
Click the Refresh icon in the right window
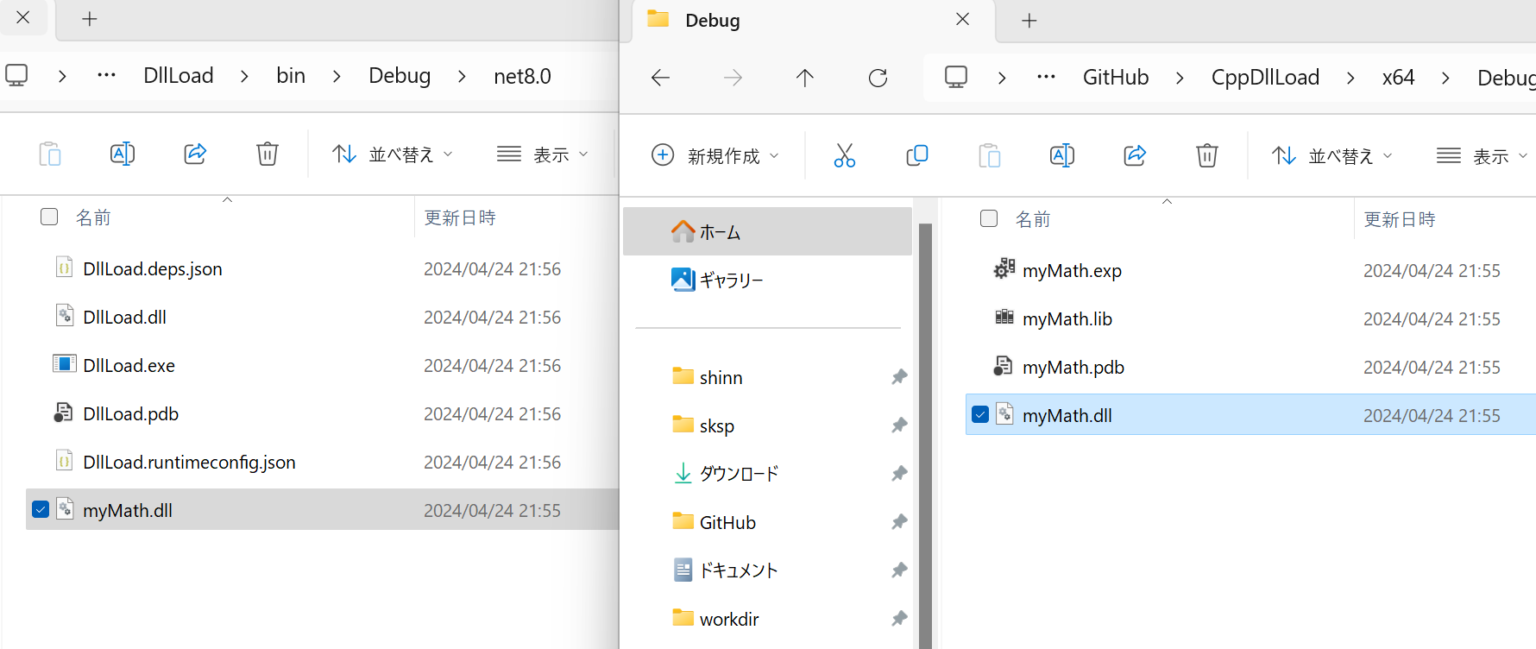877,77
